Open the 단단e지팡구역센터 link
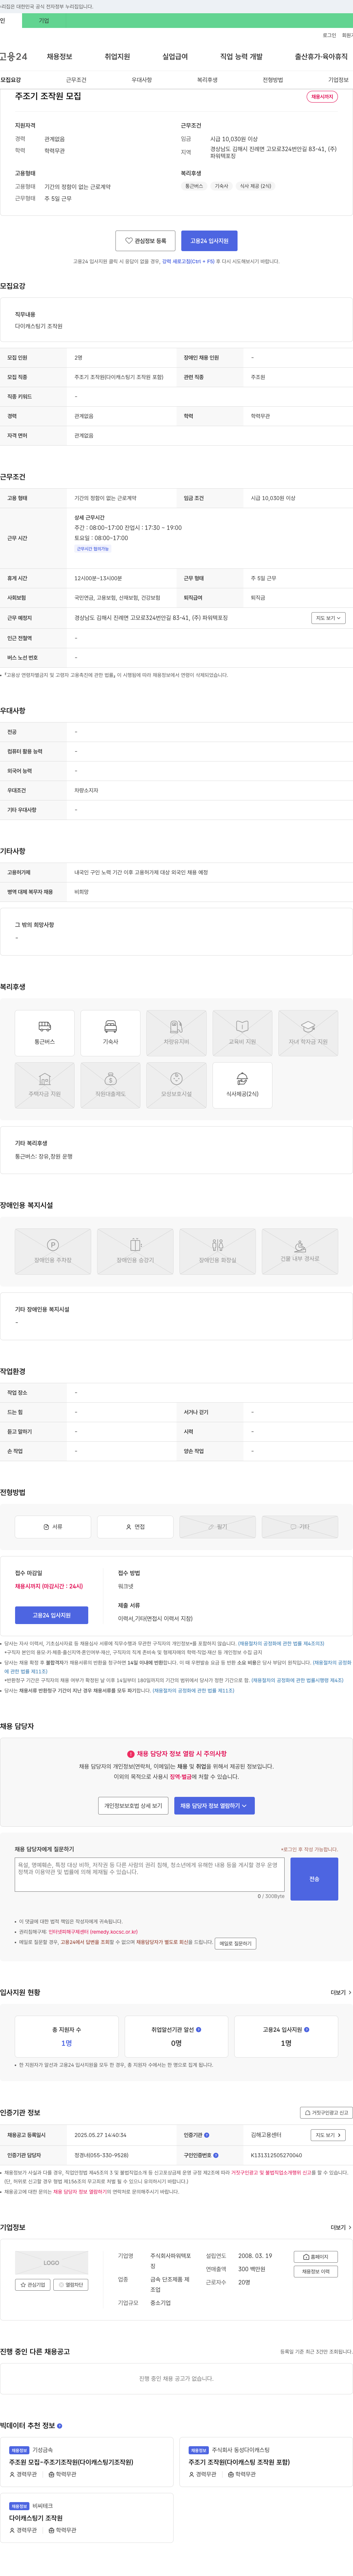This screenshot has height=2576, width=353. pos(93,1932)
